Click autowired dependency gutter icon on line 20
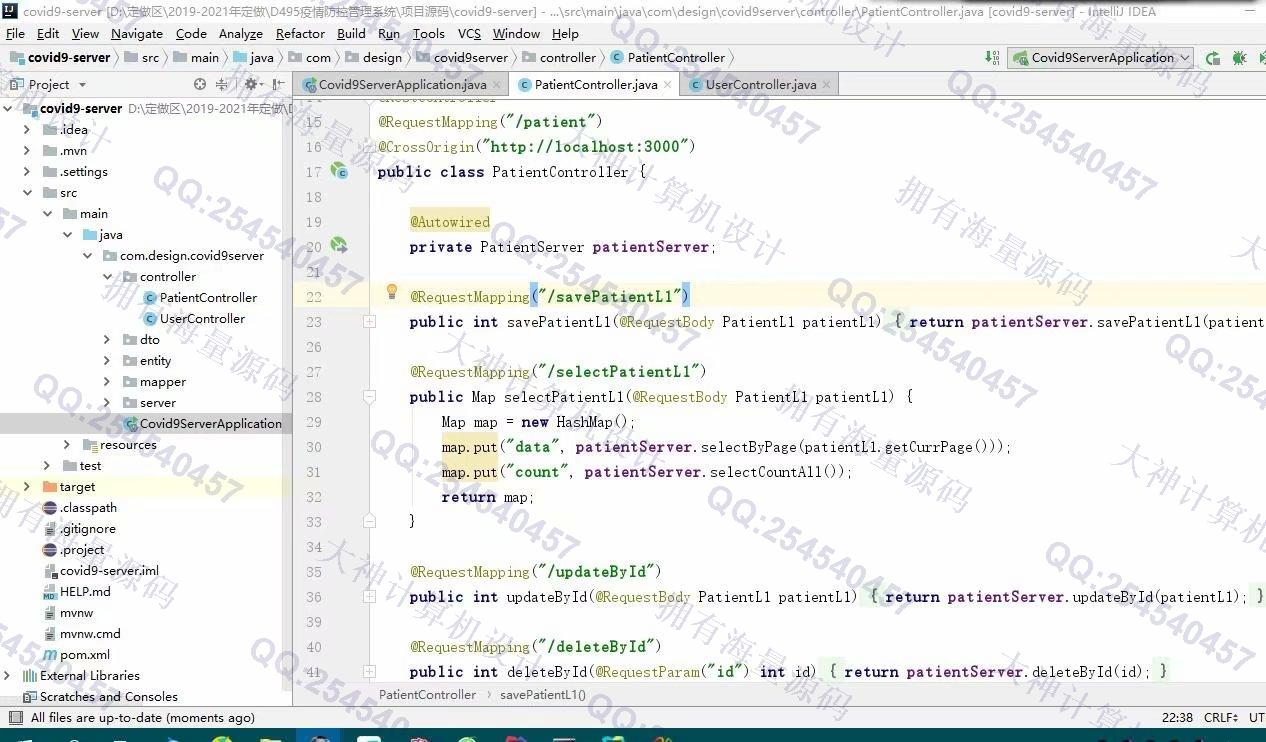Image resolution: width=1266 pixels, height=742 pixels. [339, 246]
